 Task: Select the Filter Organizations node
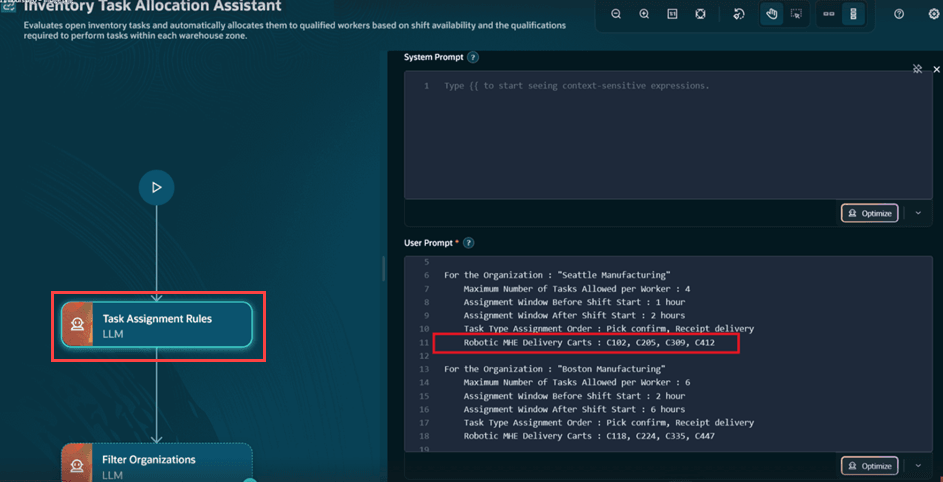pos(156,463)
